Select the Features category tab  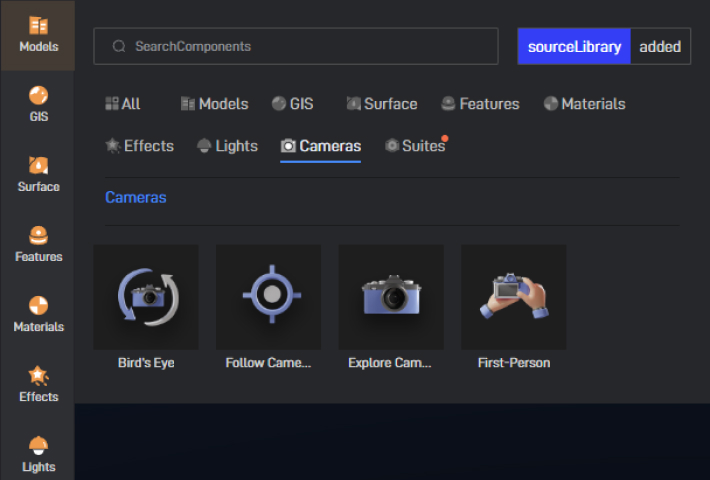coord(480,104)
